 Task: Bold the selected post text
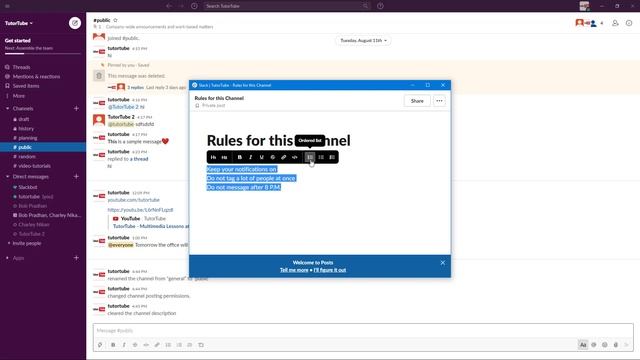pos(240,157)
